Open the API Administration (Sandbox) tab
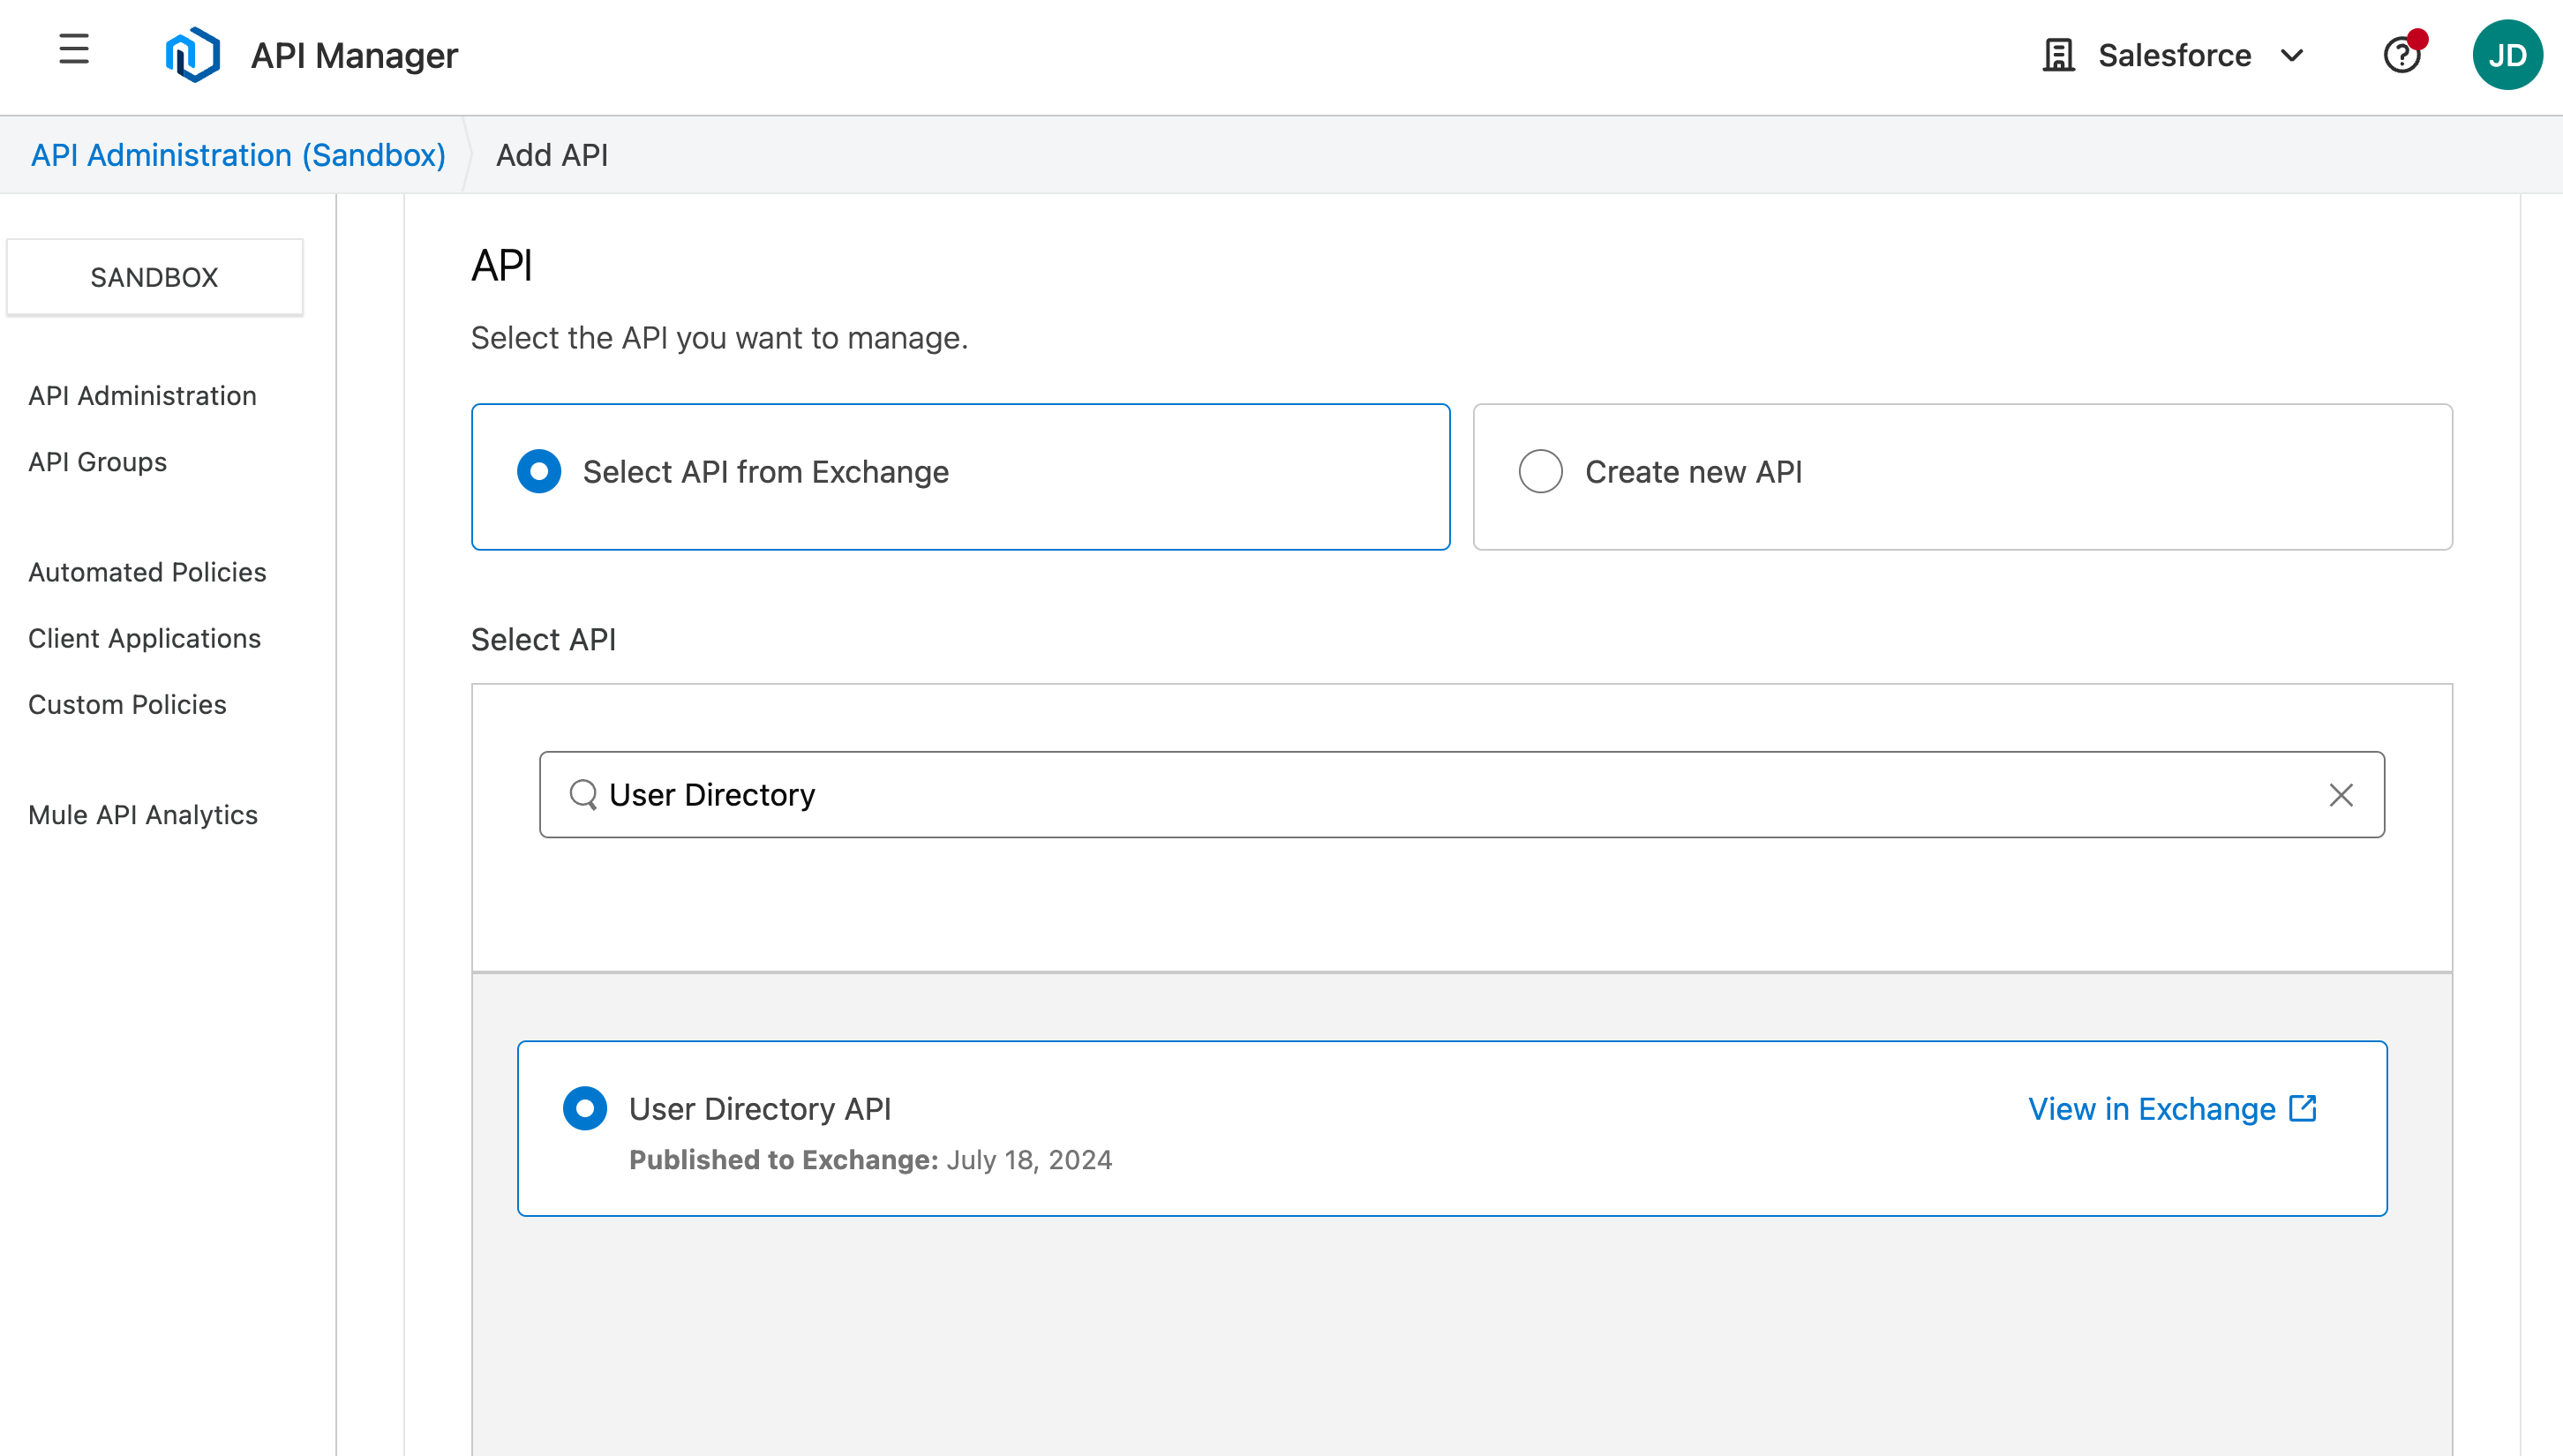Screen dimensions: 2563x1456 click(237, 155)
